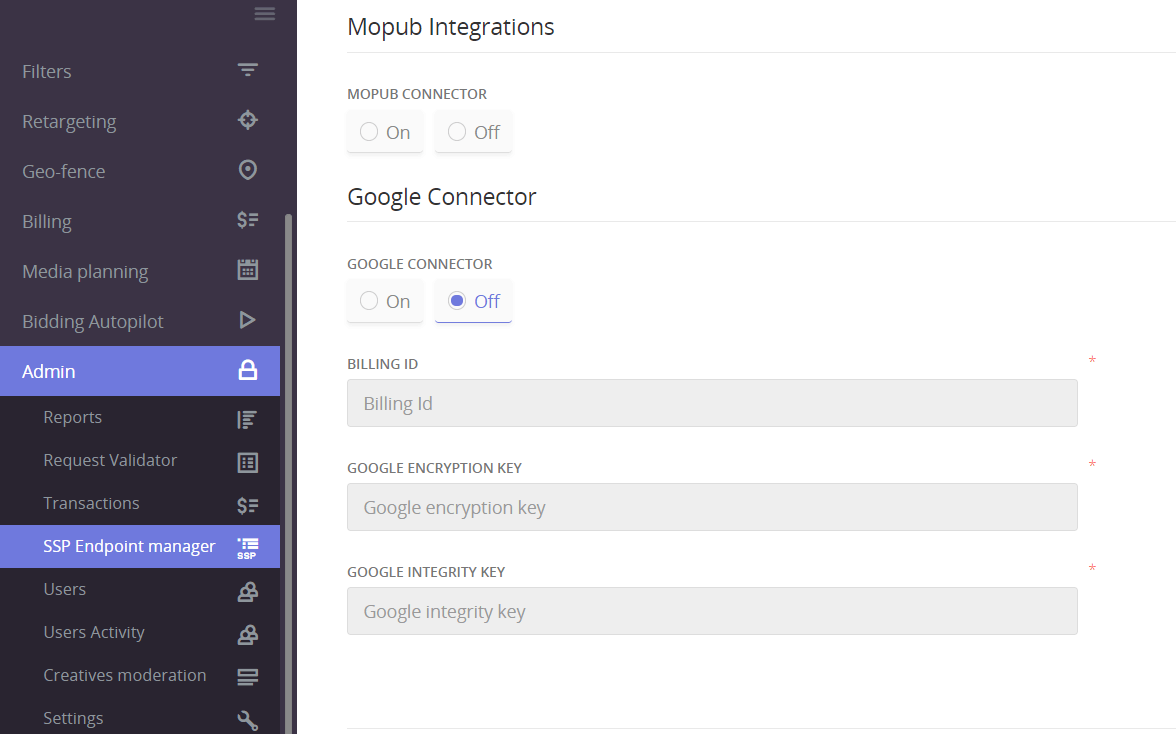Image resolution: width=1176 pixels, height=734 pixels.
Task: Click the Users Activity people icon
Action: tap(248, 635)
